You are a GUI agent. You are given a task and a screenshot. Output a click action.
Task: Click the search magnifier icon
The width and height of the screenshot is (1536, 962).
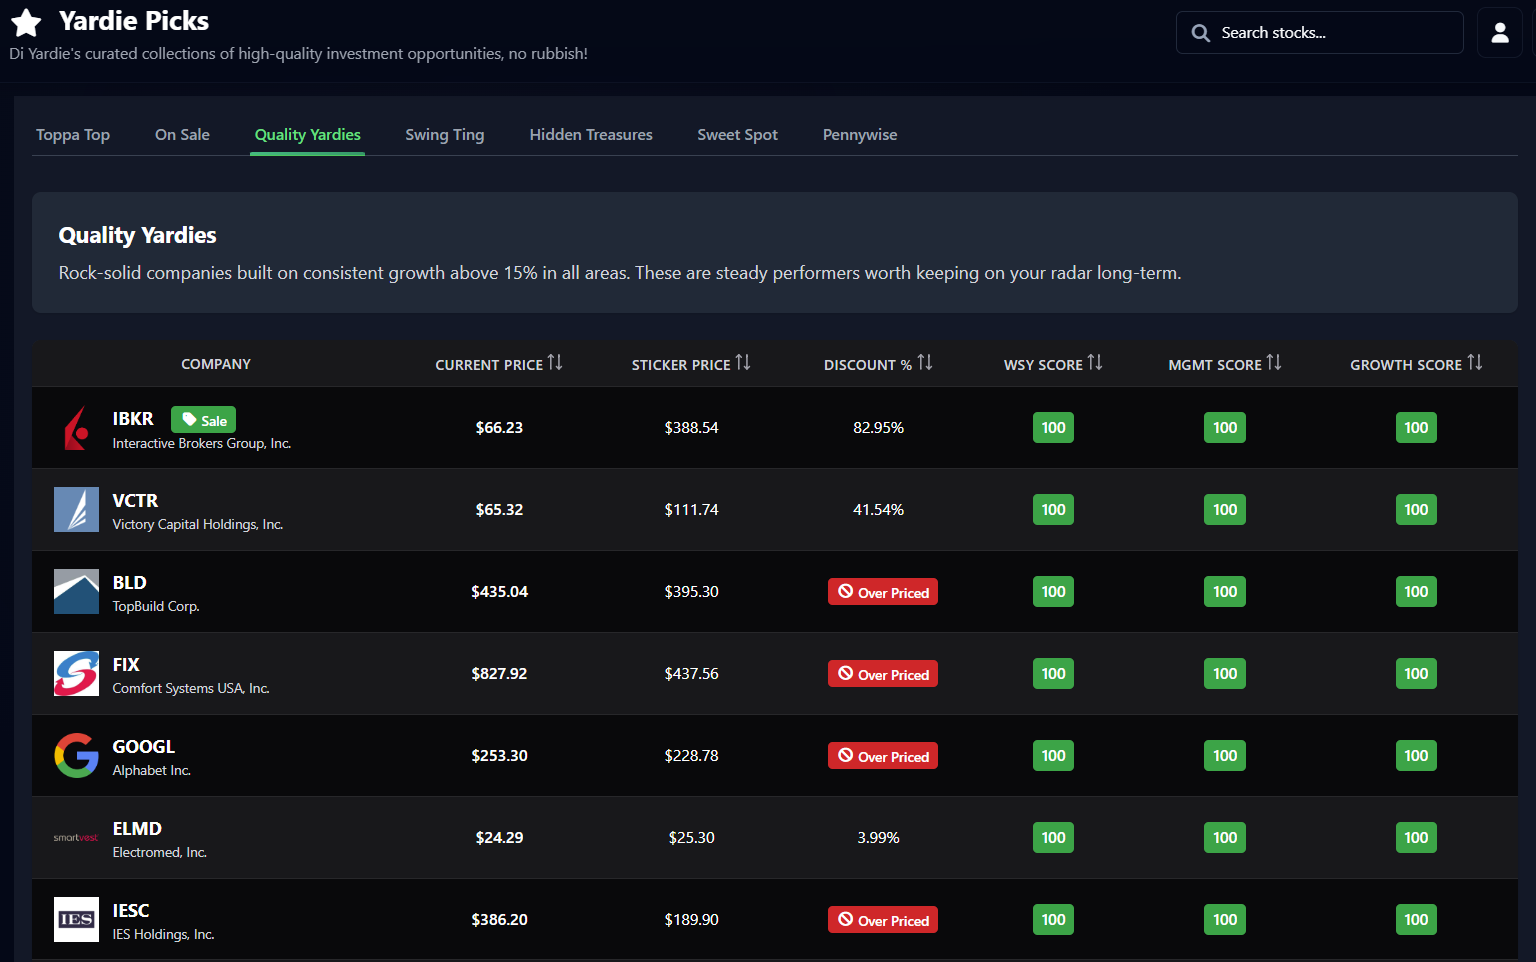tap(1201, 33)
